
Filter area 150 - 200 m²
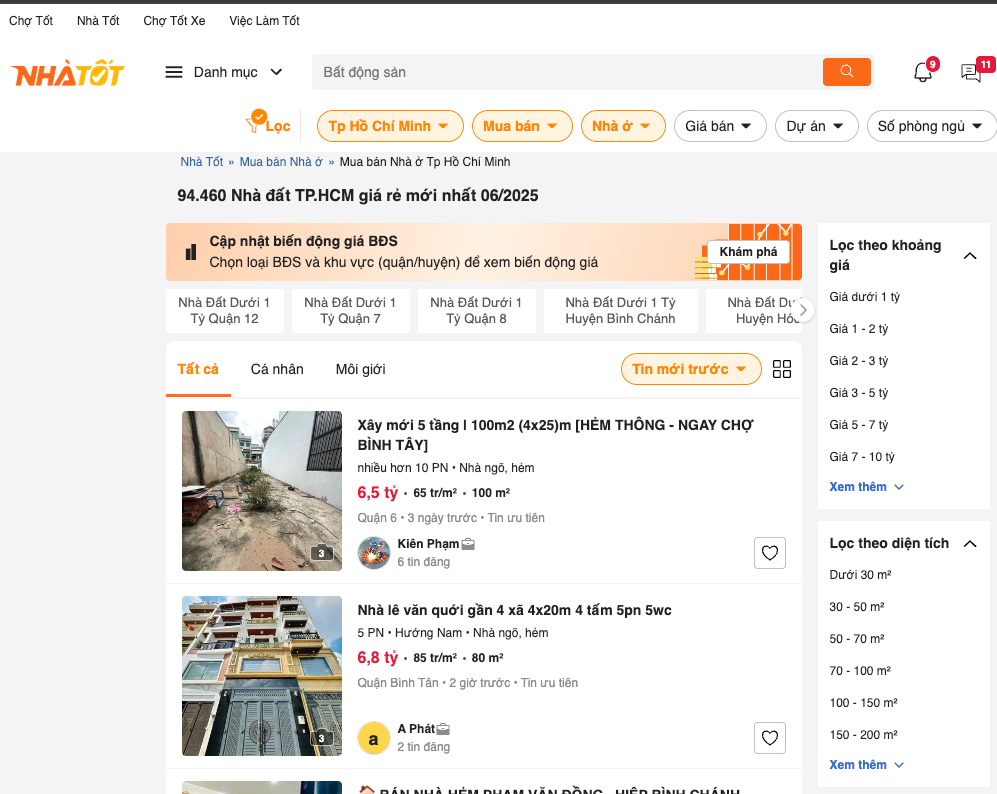pyautogui.click(x=863, y=735)
